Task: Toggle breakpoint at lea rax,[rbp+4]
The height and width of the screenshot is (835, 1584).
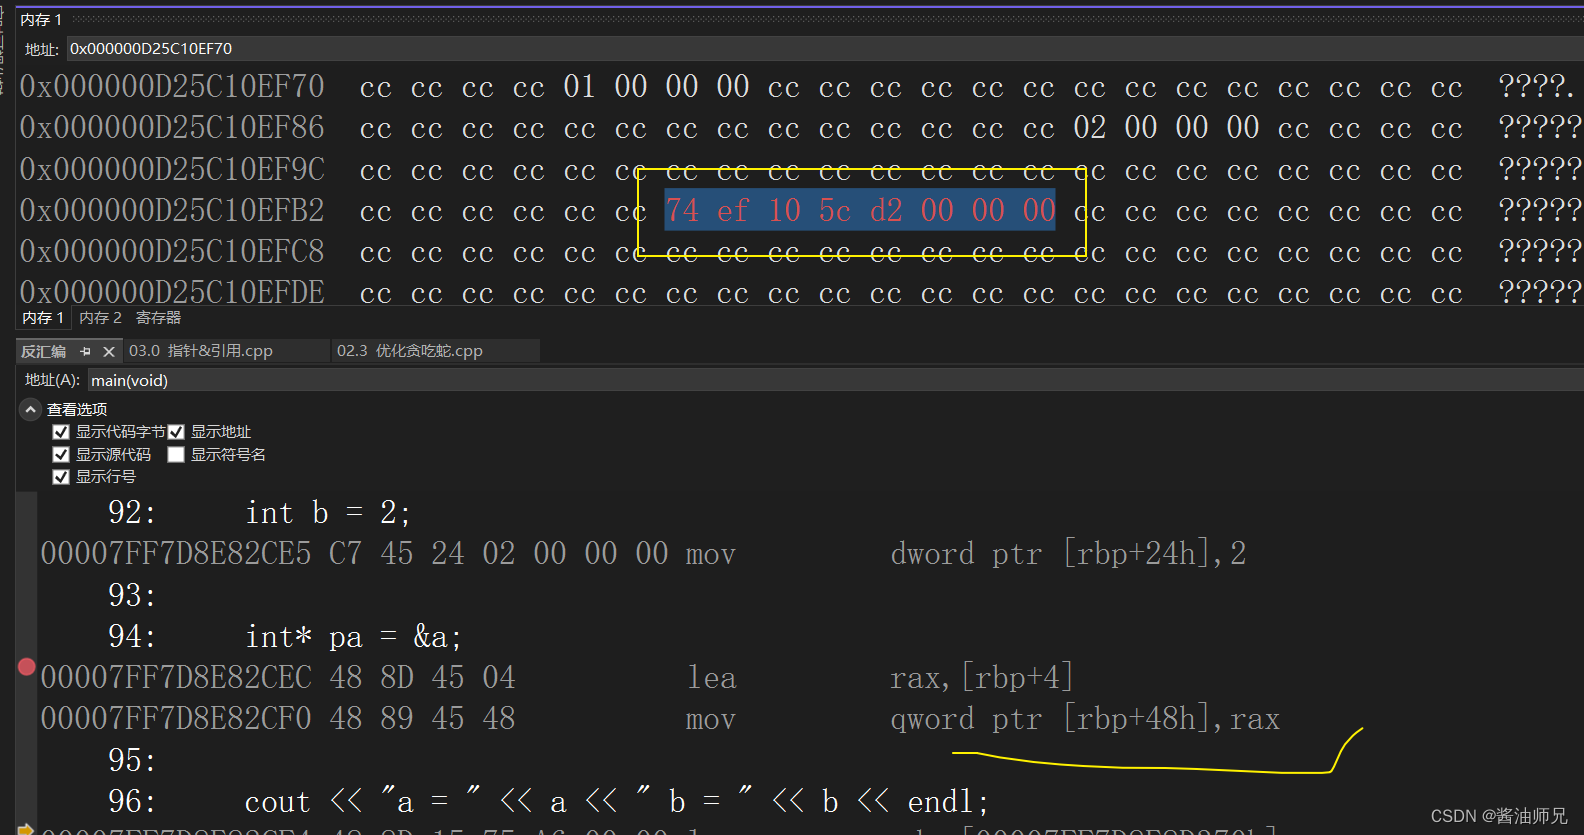Action: click(x=27, y=667)
